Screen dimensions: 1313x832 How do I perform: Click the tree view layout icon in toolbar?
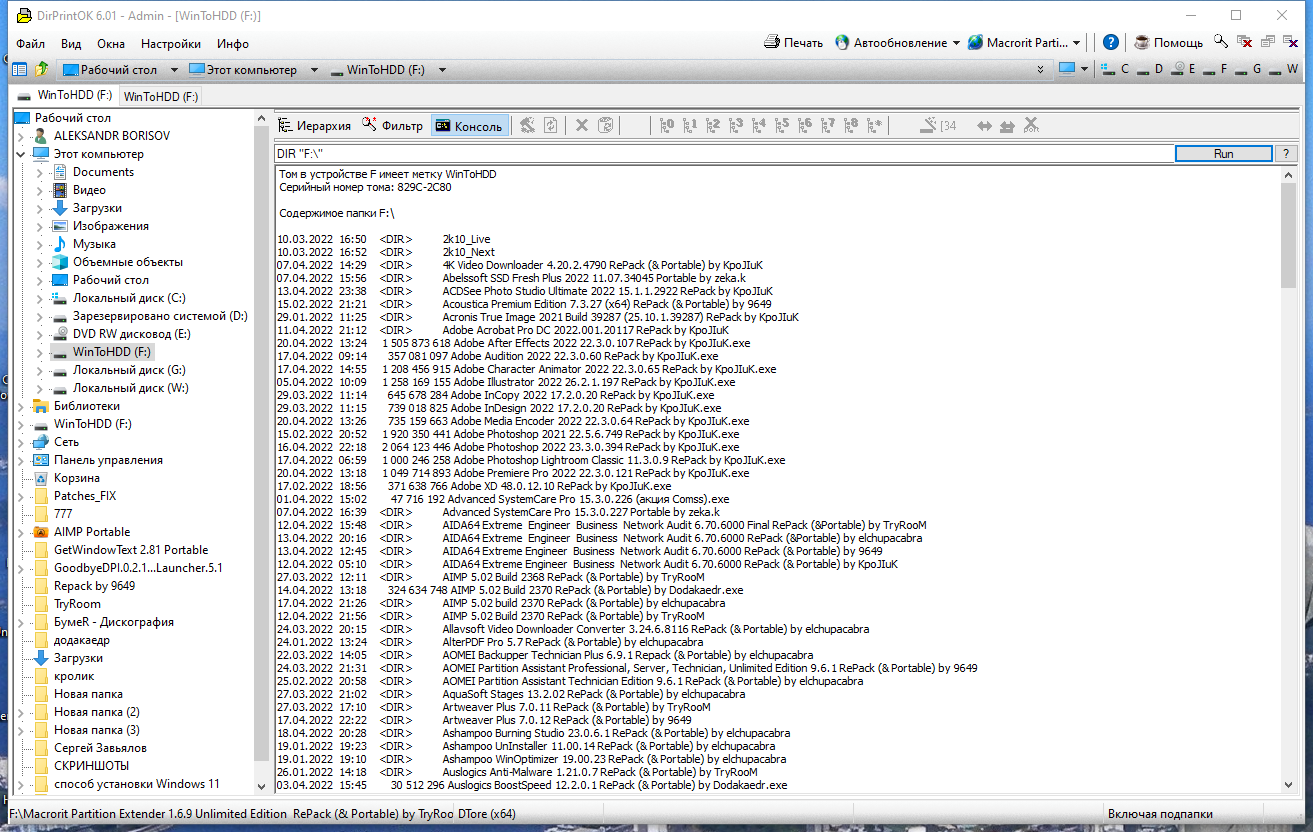[19, 70]
